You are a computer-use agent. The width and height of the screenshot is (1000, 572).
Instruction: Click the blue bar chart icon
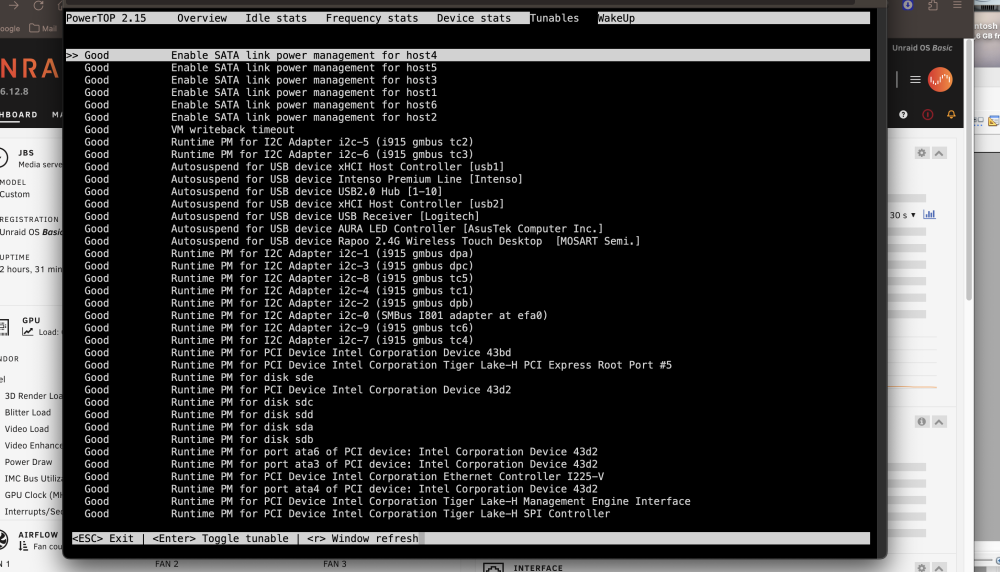tap(929, 214)
